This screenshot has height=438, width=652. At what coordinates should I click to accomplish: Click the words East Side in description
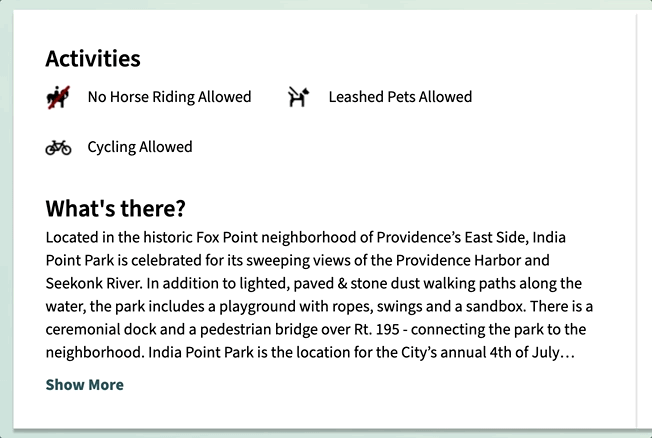tap(488, 238)
